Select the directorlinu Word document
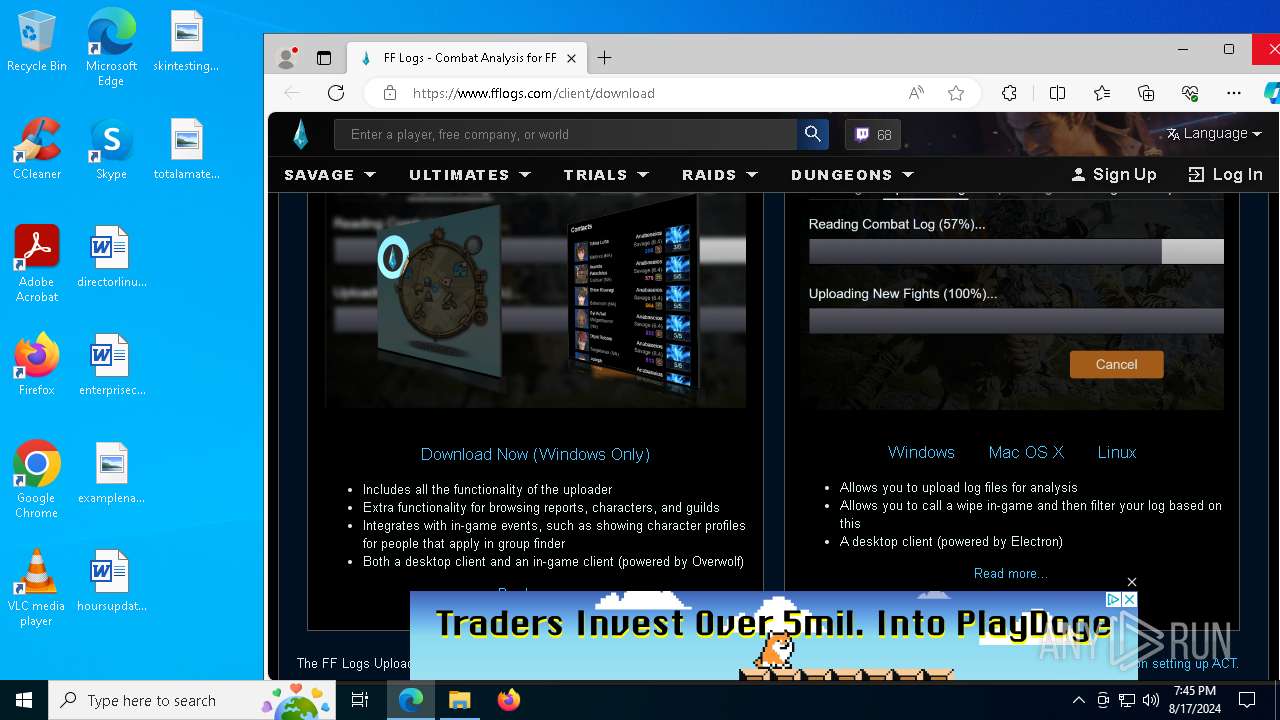 click(111, 257)
